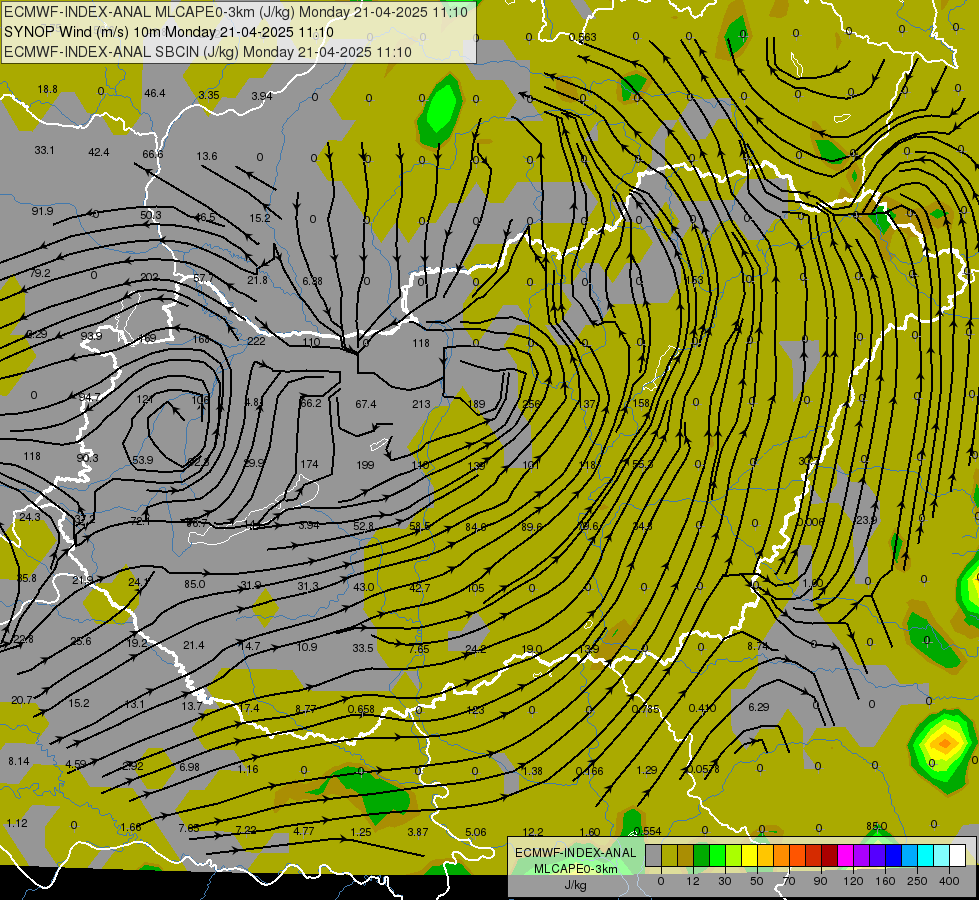Click the grid value 79.2
Image resolution: width=979 pixels, height=900 pixels.
pyautogui.click(x=39, y=272)
